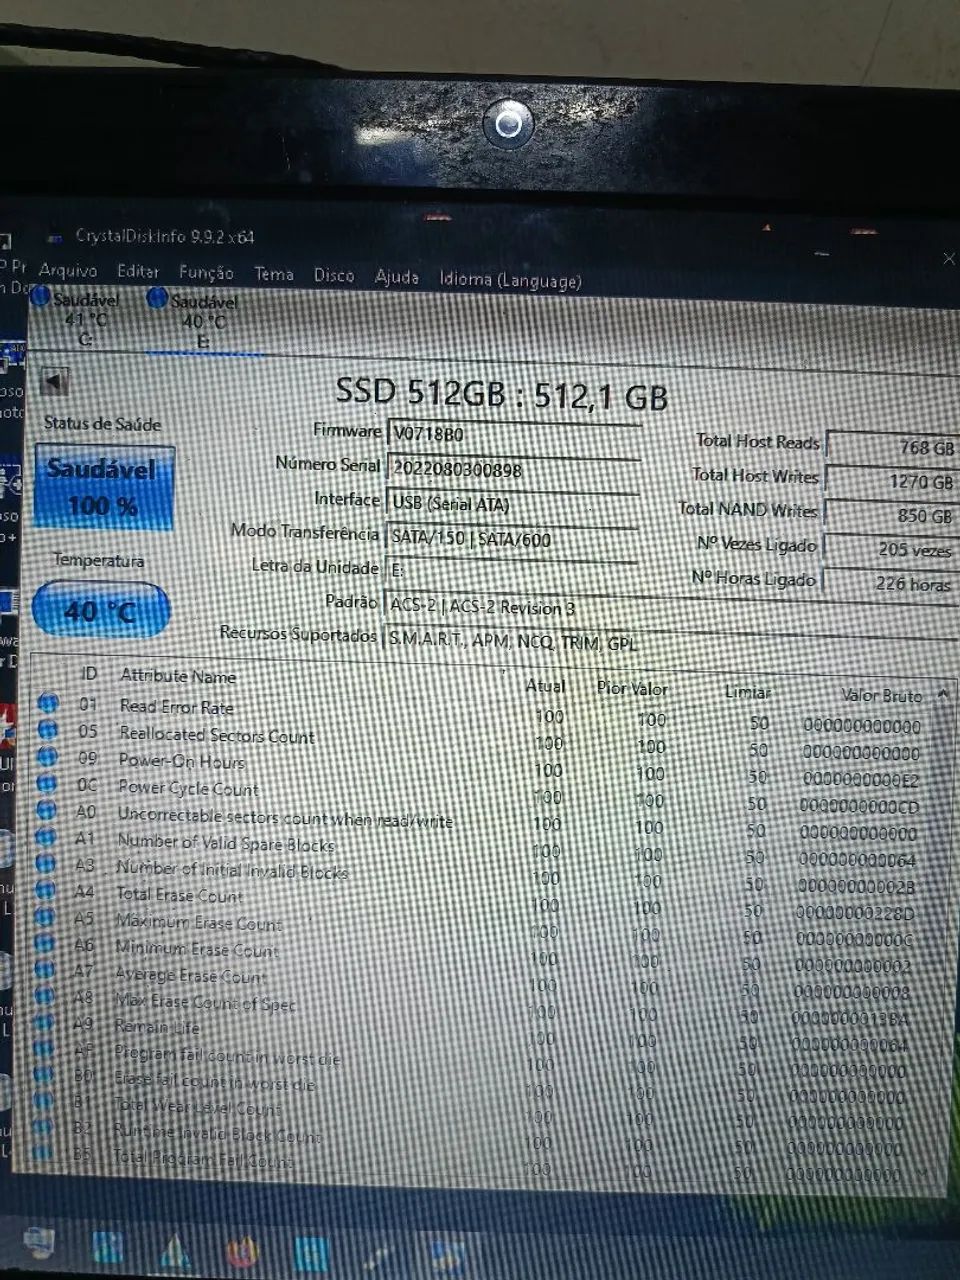Click the previous disk arrow icon
Viewport: 960px width, 1280px height.
pyautogui.click(x=55, y=381)
